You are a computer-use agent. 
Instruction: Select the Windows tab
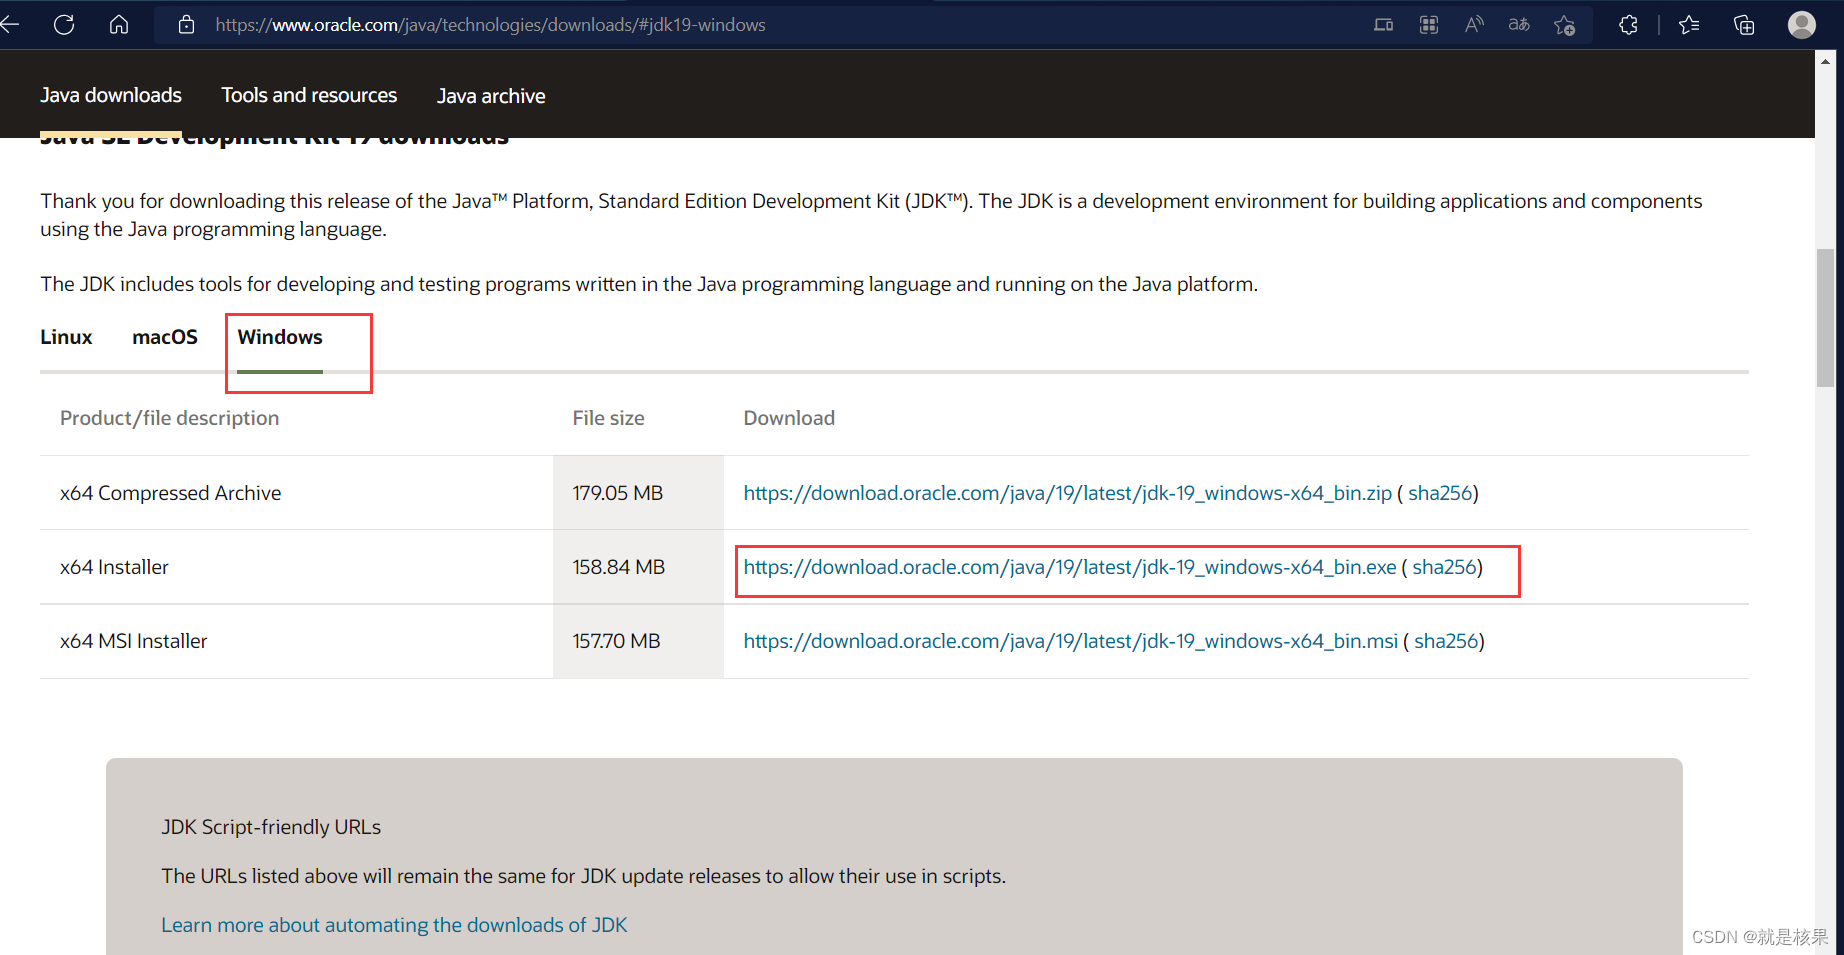(280, 337)
